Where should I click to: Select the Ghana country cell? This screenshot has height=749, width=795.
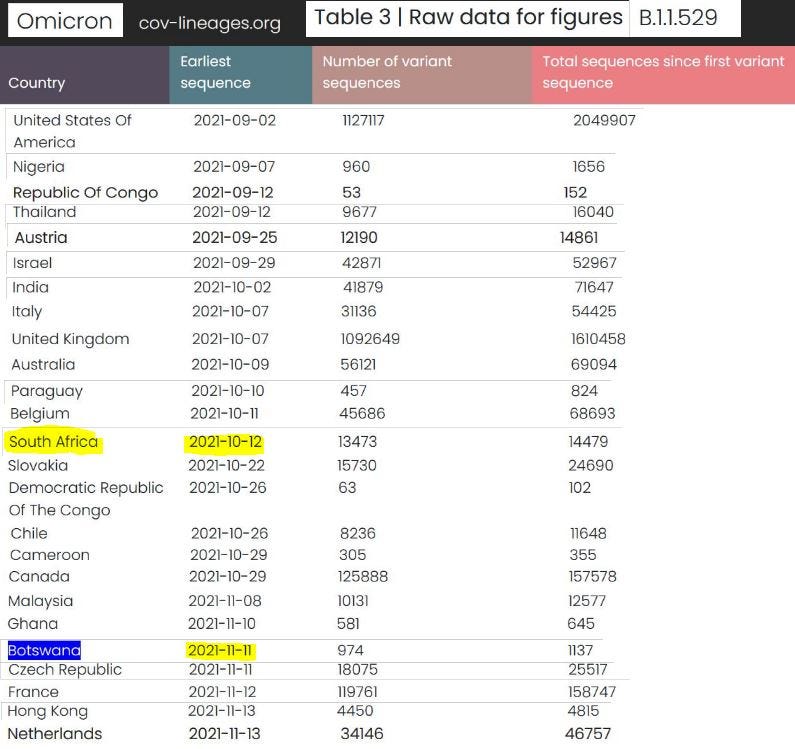tap(33, 624)
